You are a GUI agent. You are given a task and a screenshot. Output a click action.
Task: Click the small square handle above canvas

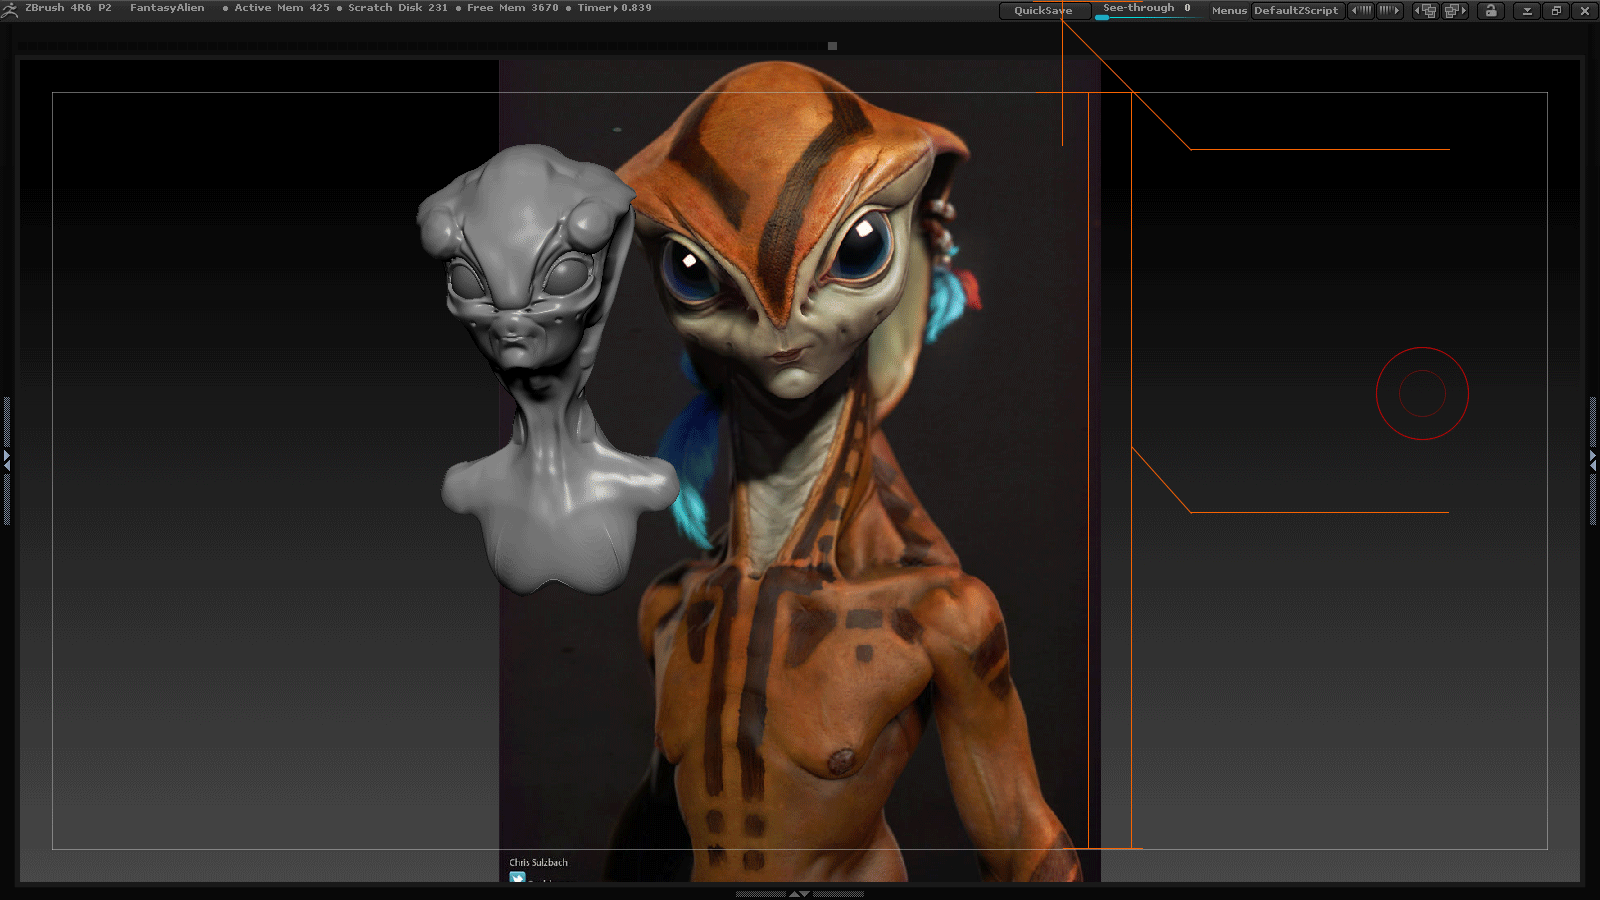pyautogui.click(x=832, y=46)
